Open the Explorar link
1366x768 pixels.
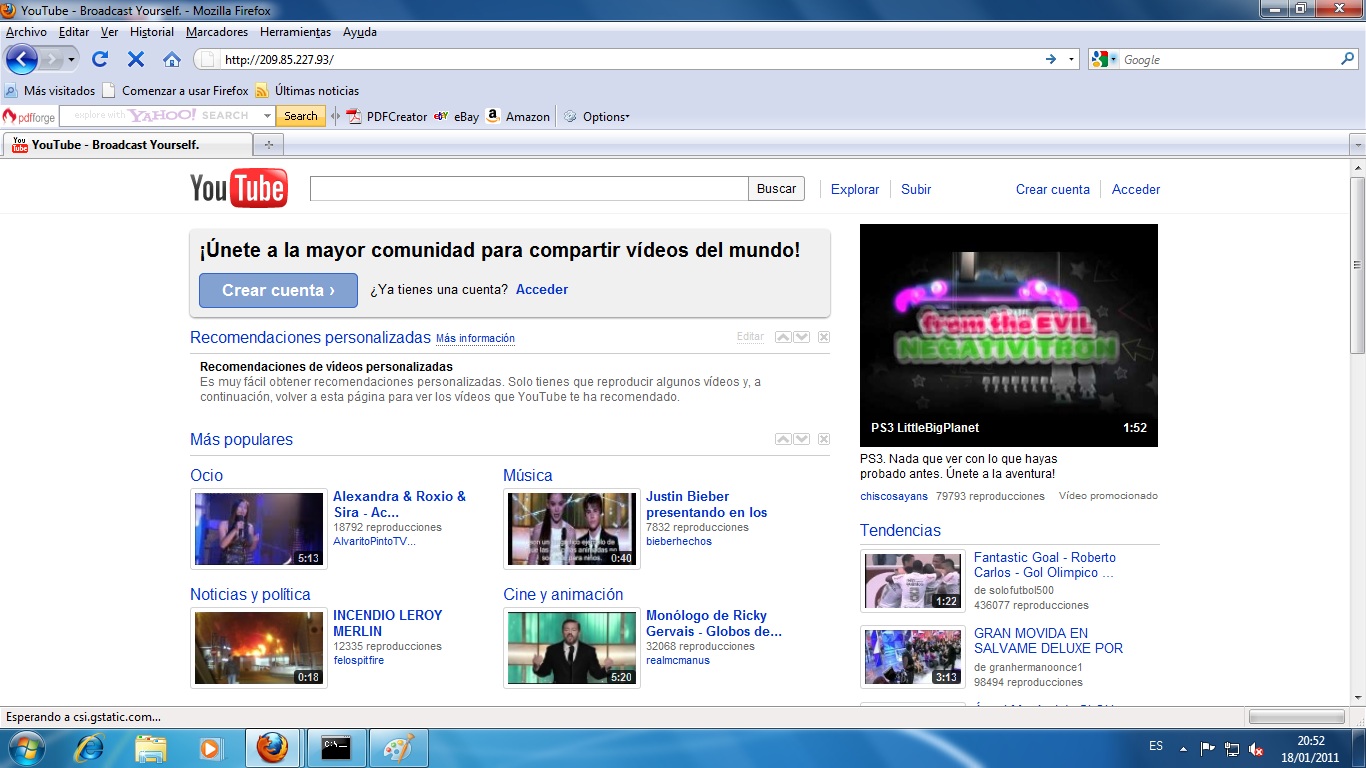pyautogui.click(x=855, y=189)
